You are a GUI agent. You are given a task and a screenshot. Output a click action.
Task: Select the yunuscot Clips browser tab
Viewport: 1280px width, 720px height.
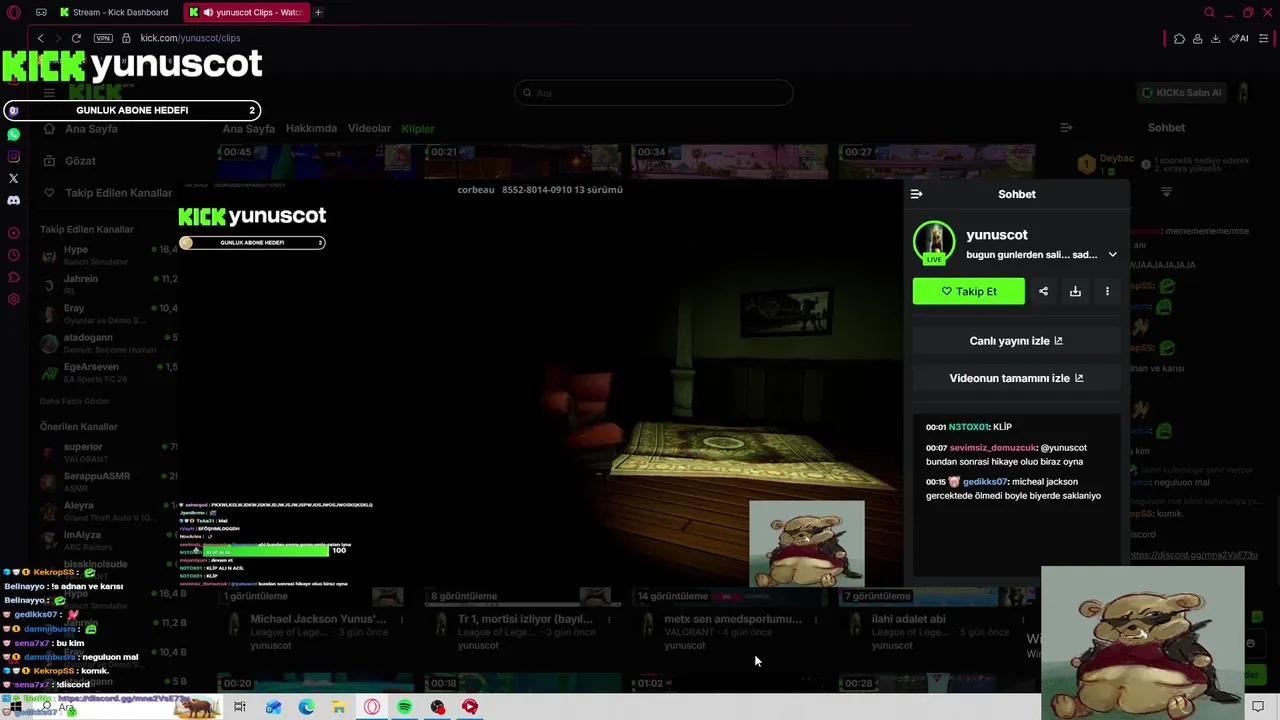click(x=245, y=12)
